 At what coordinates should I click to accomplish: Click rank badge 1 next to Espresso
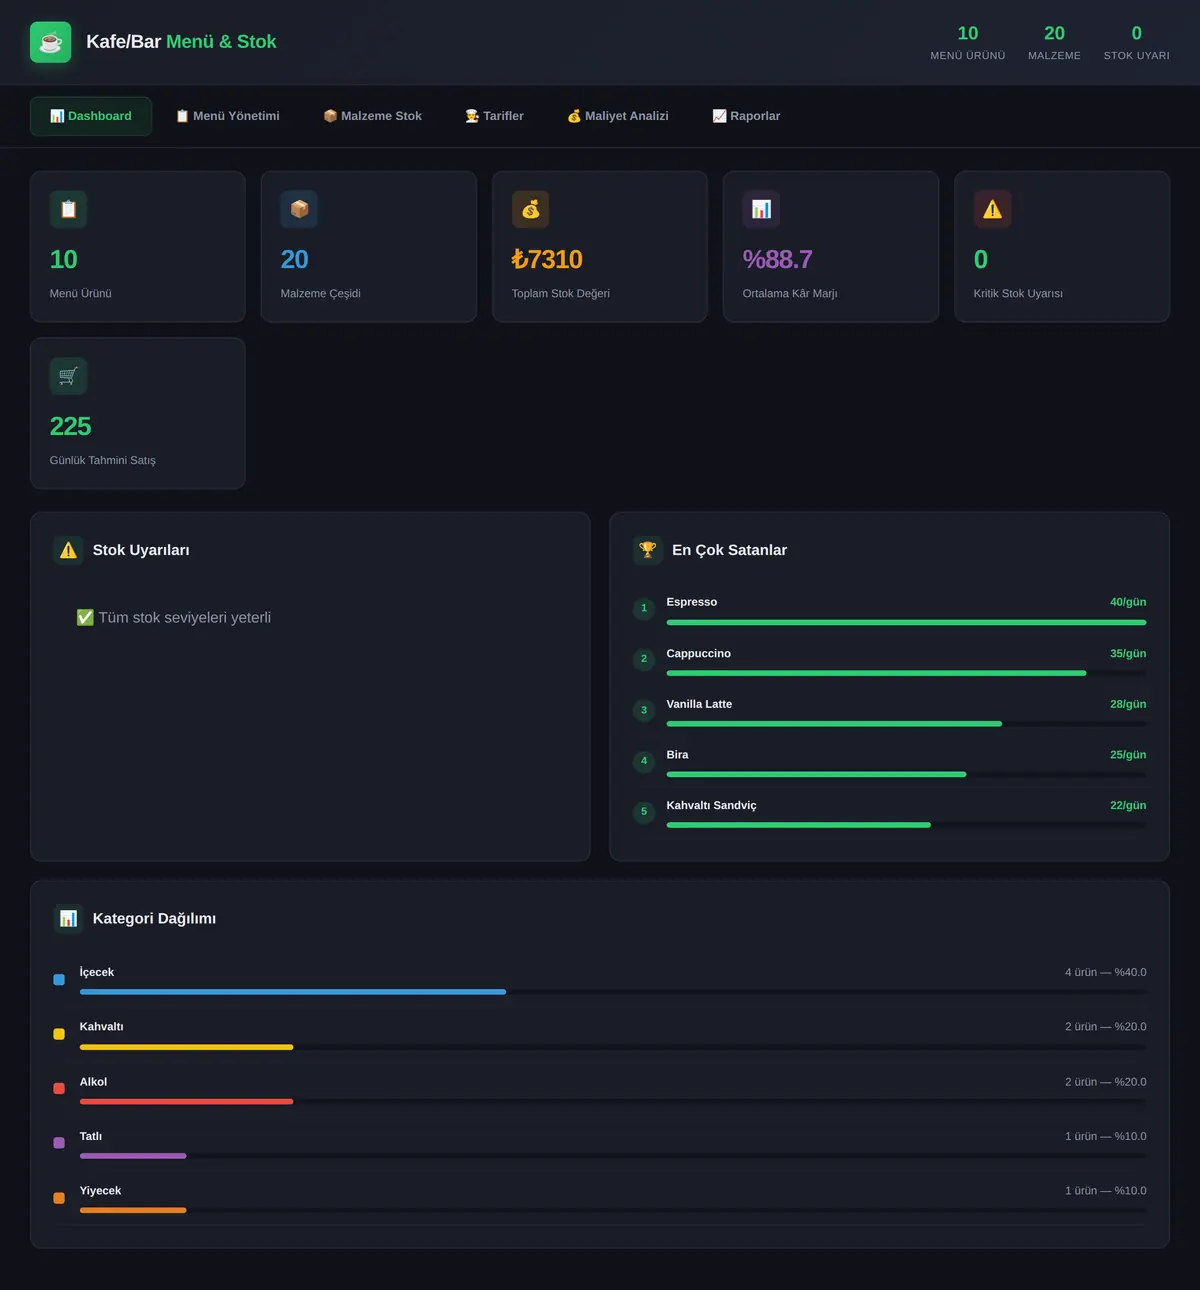click(x=644, y=608)
